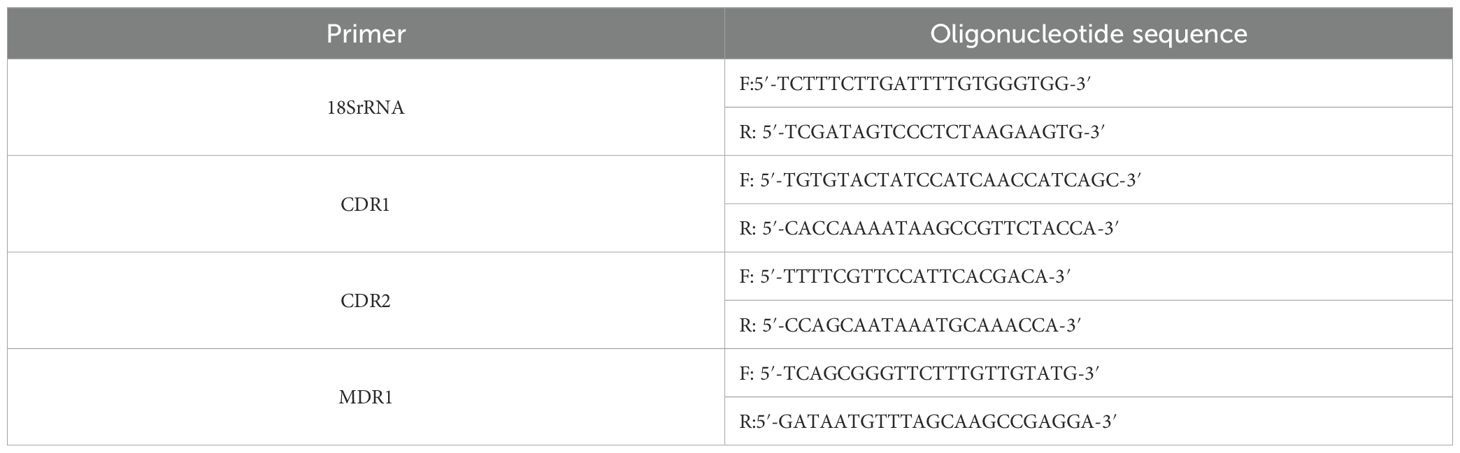Click the Primer column header
Viewport: 1460px width, 453px height.
(x=367, y=33)
